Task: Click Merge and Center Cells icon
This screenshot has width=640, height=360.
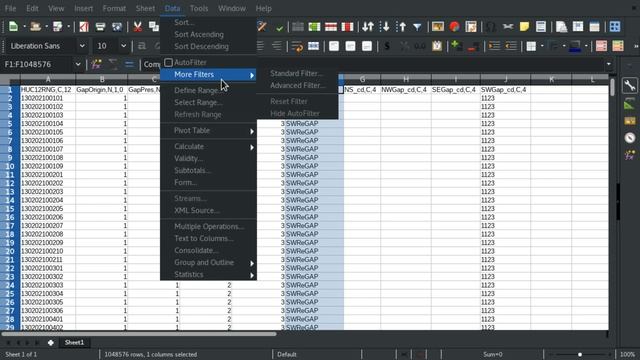Action: (313, 46)
